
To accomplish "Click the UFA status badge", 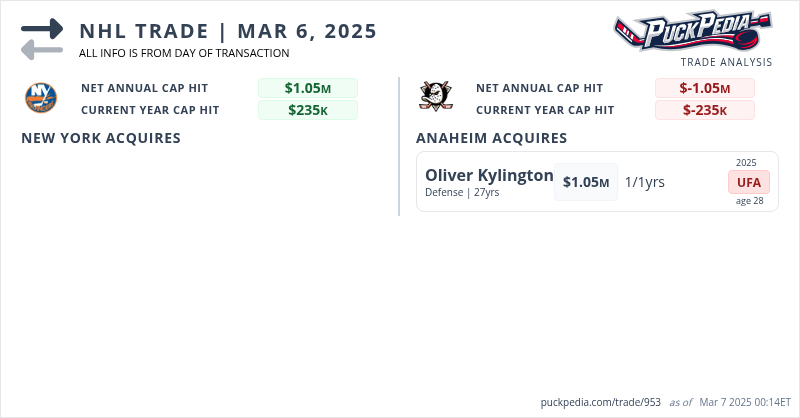I will coord(748,183).
